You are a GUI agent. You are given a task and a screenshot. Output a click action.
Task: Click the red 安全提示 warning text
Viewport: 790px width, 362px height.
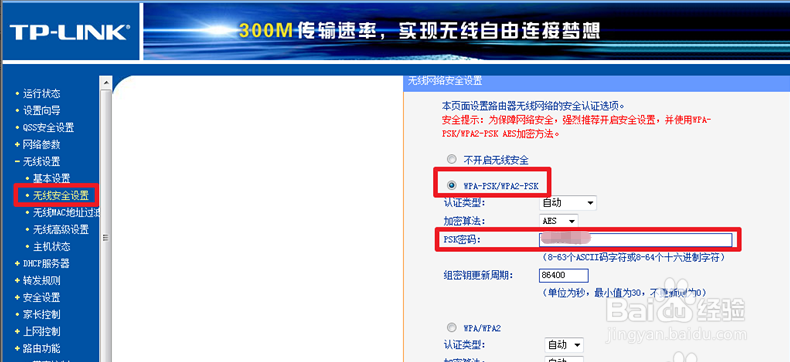pos(576,127)
